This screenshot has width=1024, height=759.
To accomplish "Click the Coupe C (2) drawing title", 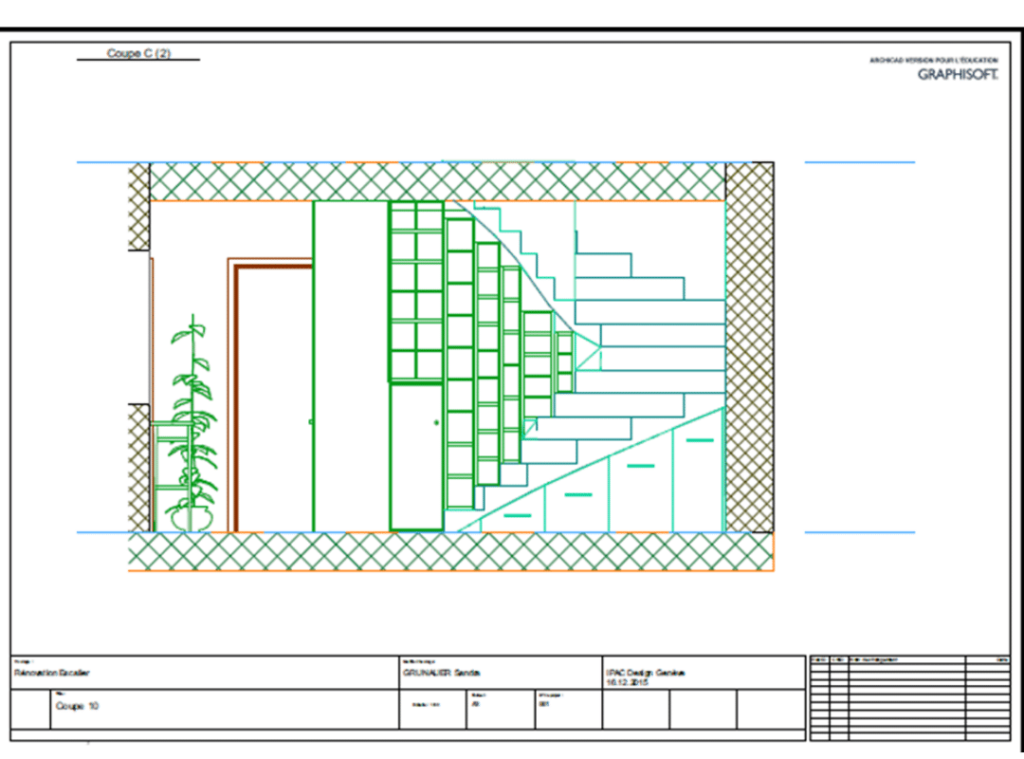I will pyautogui.click(x=138, y=53).
